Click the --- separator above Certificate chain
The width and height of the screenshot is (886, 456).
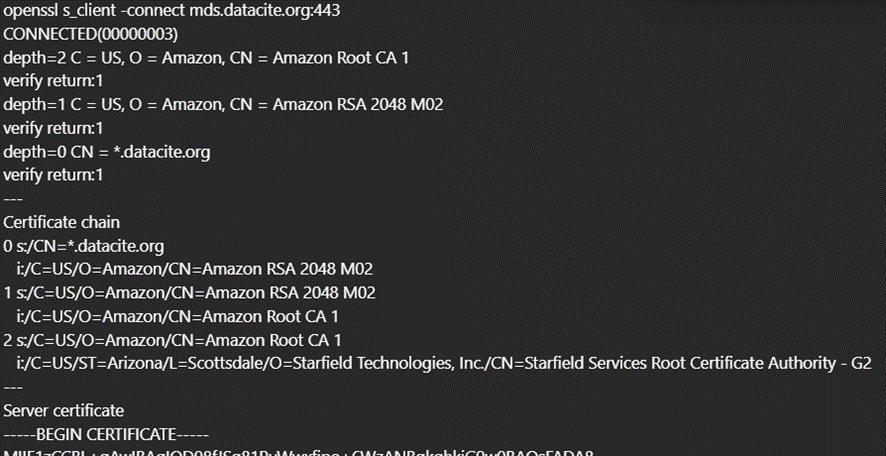(12, 198)
